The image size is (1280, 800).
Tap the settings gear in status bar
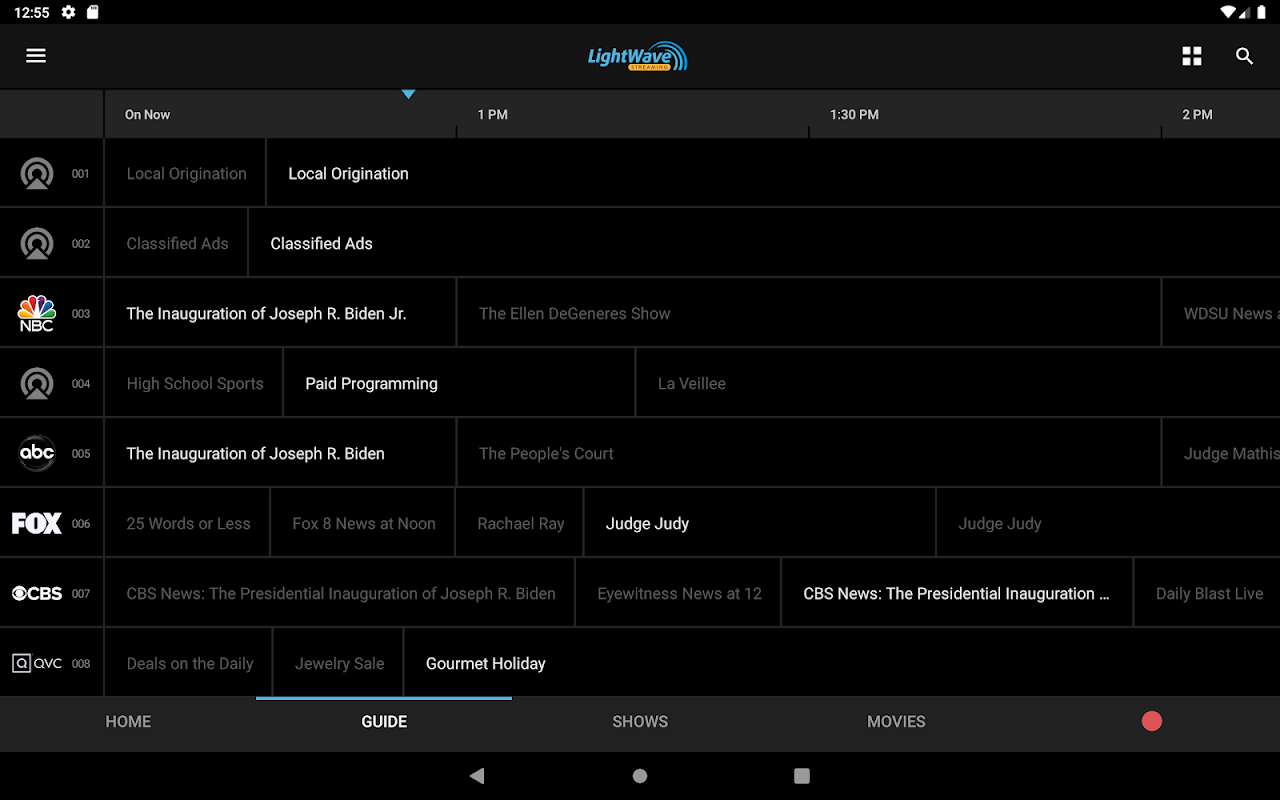pos(68,12)
